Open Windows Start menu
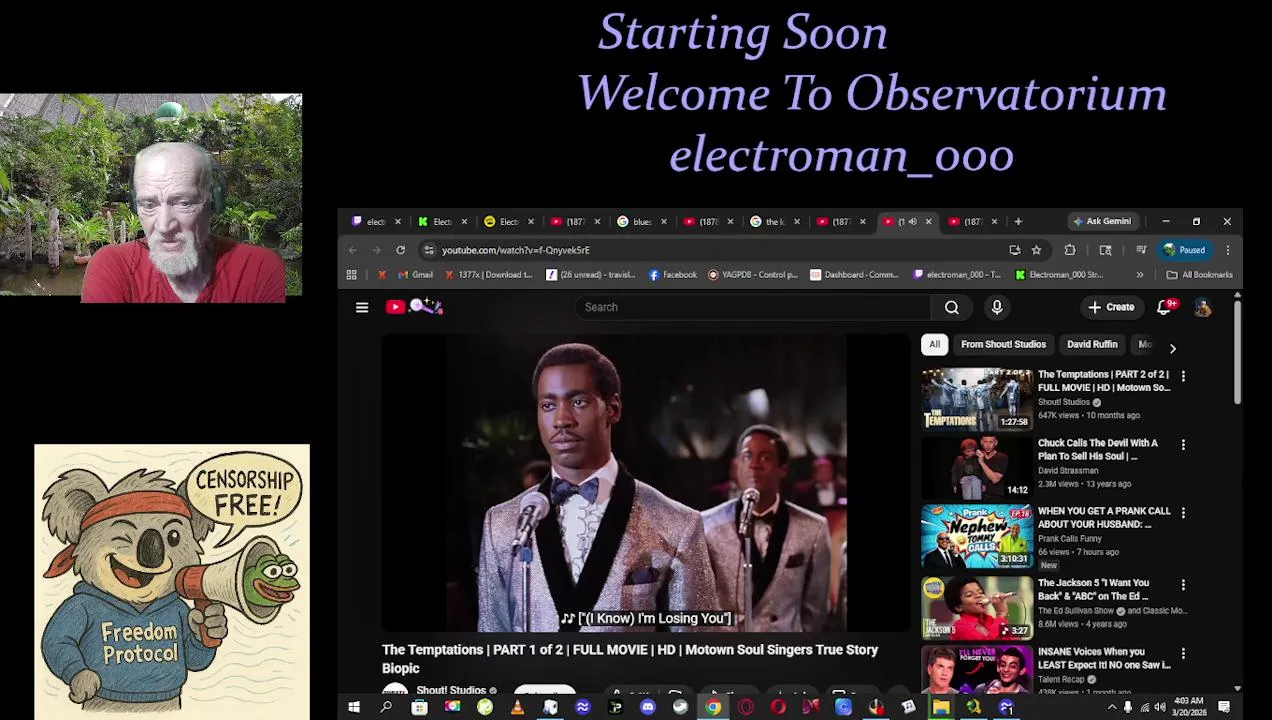1272x720 pixels. (x=353, y=708)
